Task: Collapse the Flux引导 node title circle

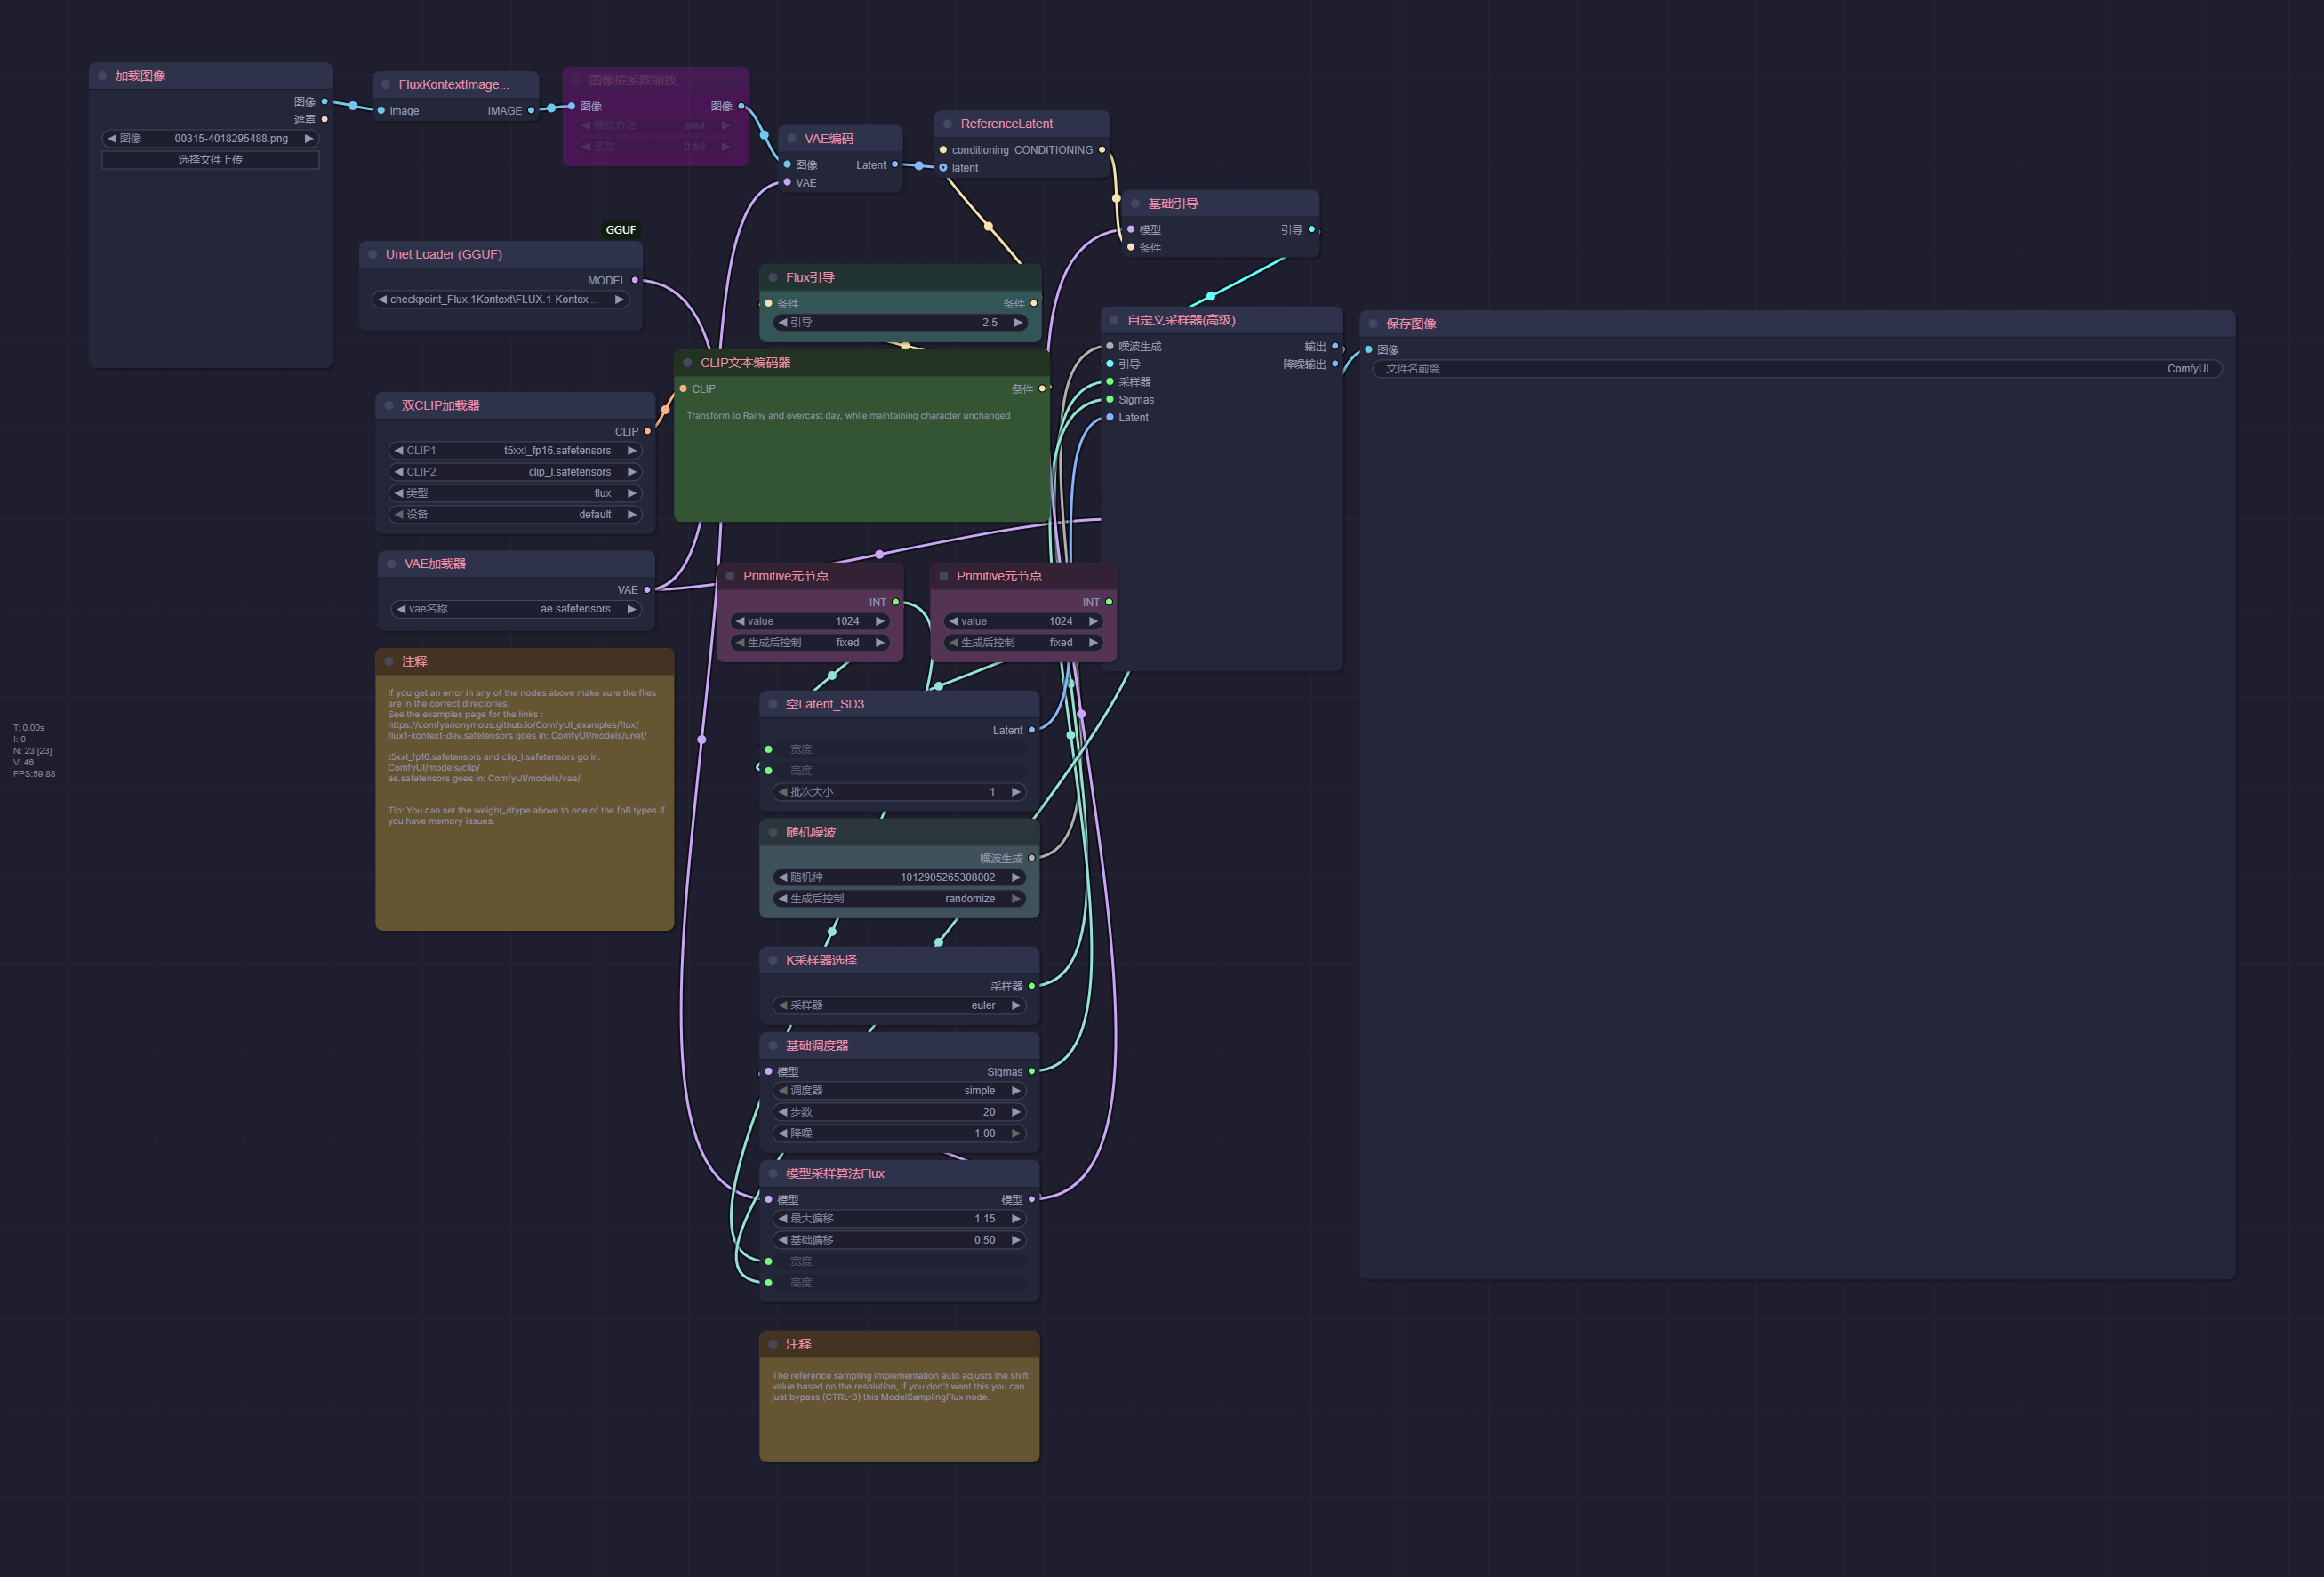Action: 773,277
